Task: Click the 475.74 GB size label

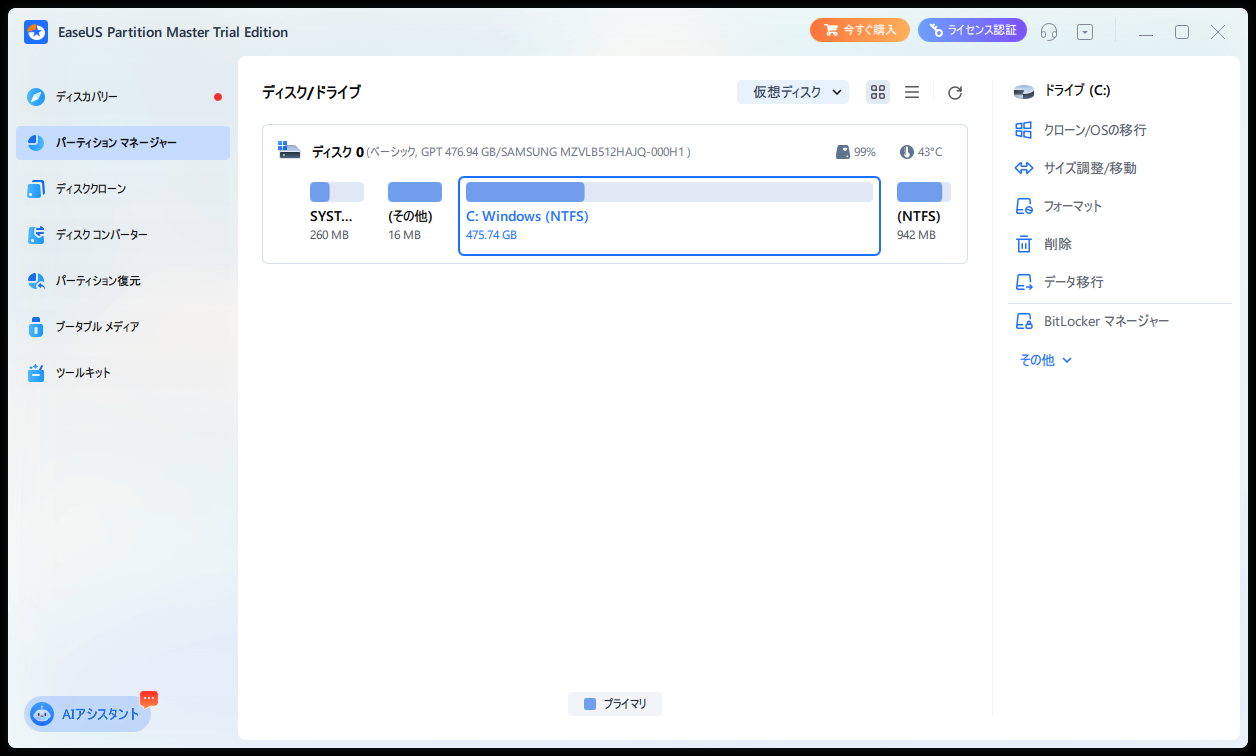Action: pyautogui.click(x=491, y=235)
